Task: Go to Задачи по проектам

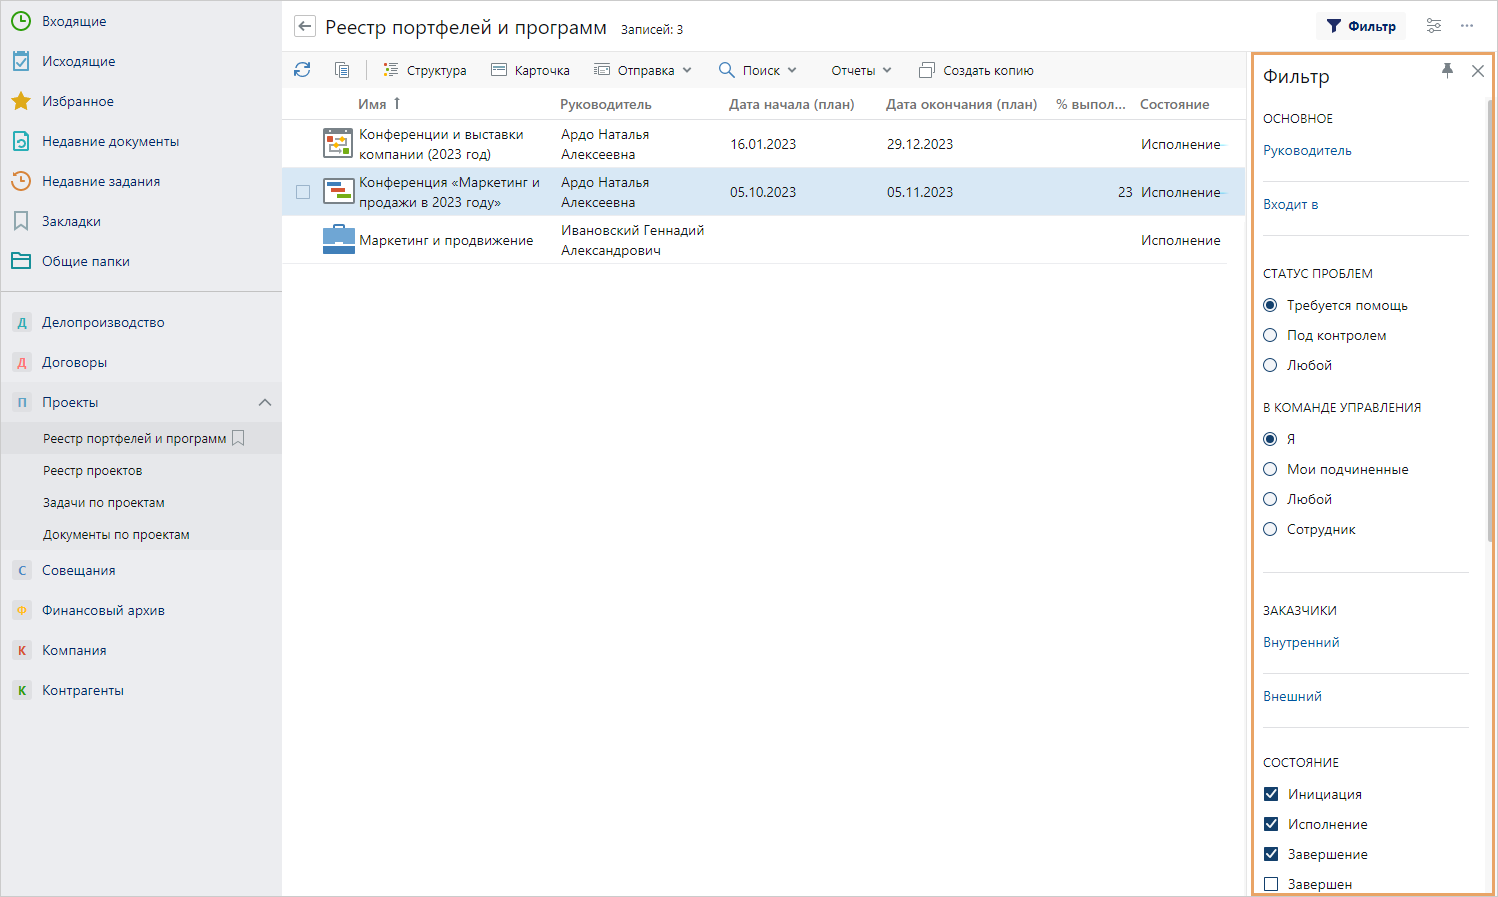Action: (x=103, y=502)
